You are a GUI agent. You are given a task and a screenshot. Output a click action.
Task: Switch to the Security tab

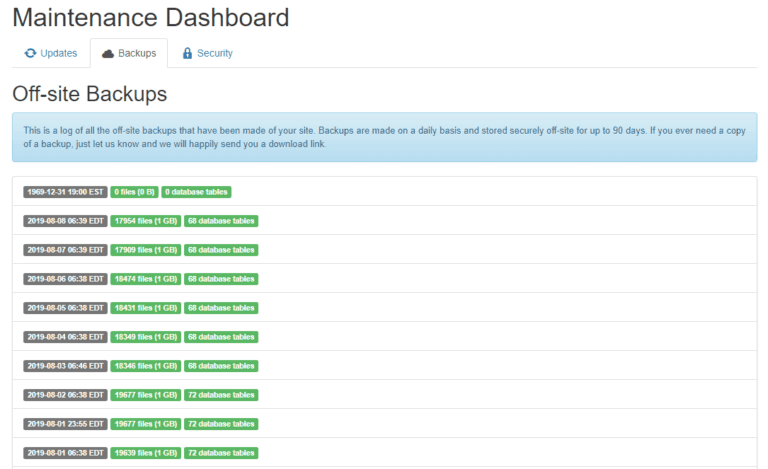coord(207,53)
